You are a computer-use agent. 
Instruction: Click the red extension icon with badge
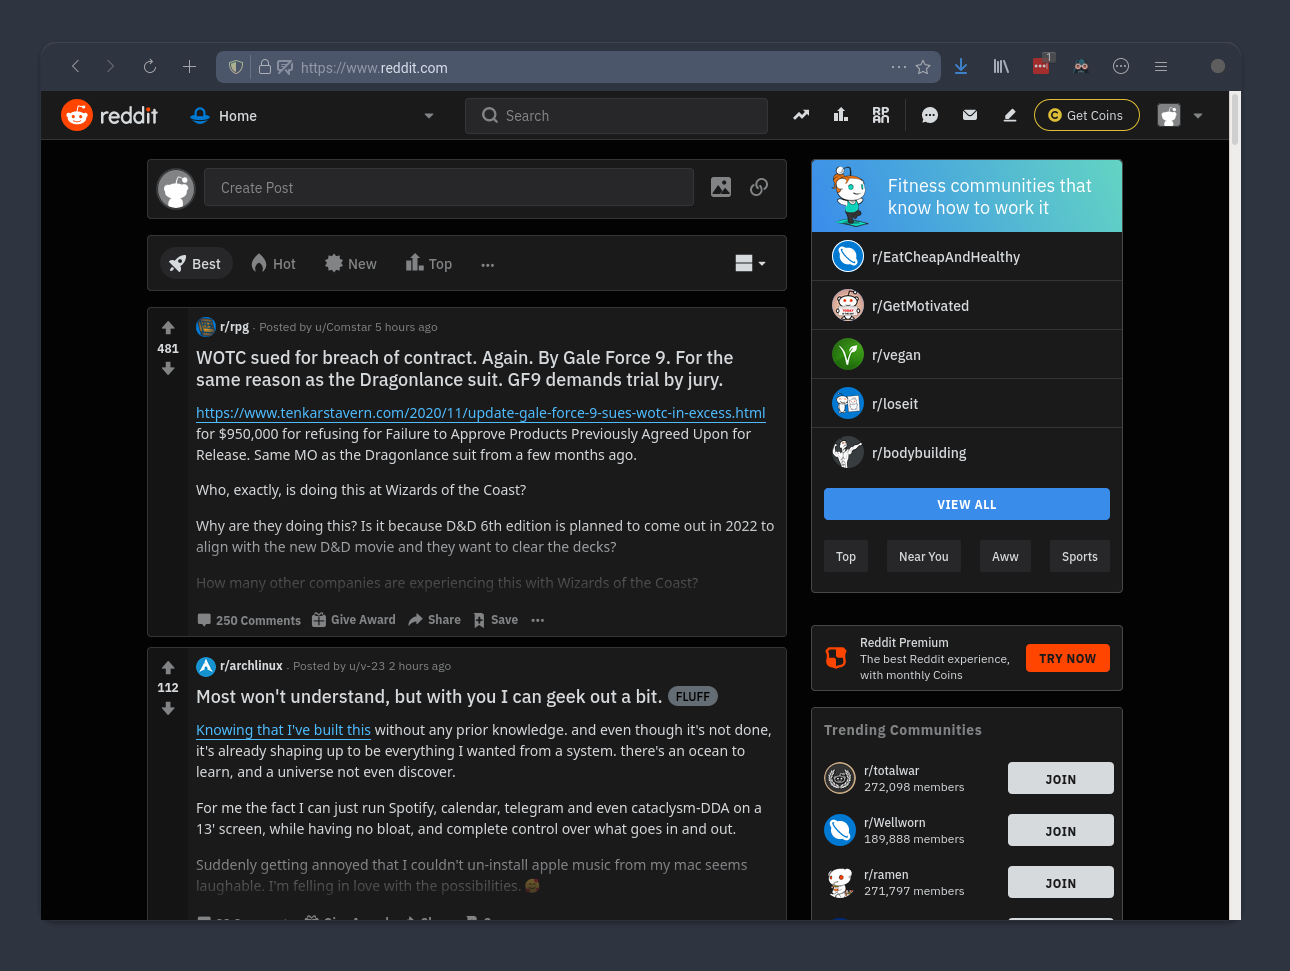point(1041,65)
